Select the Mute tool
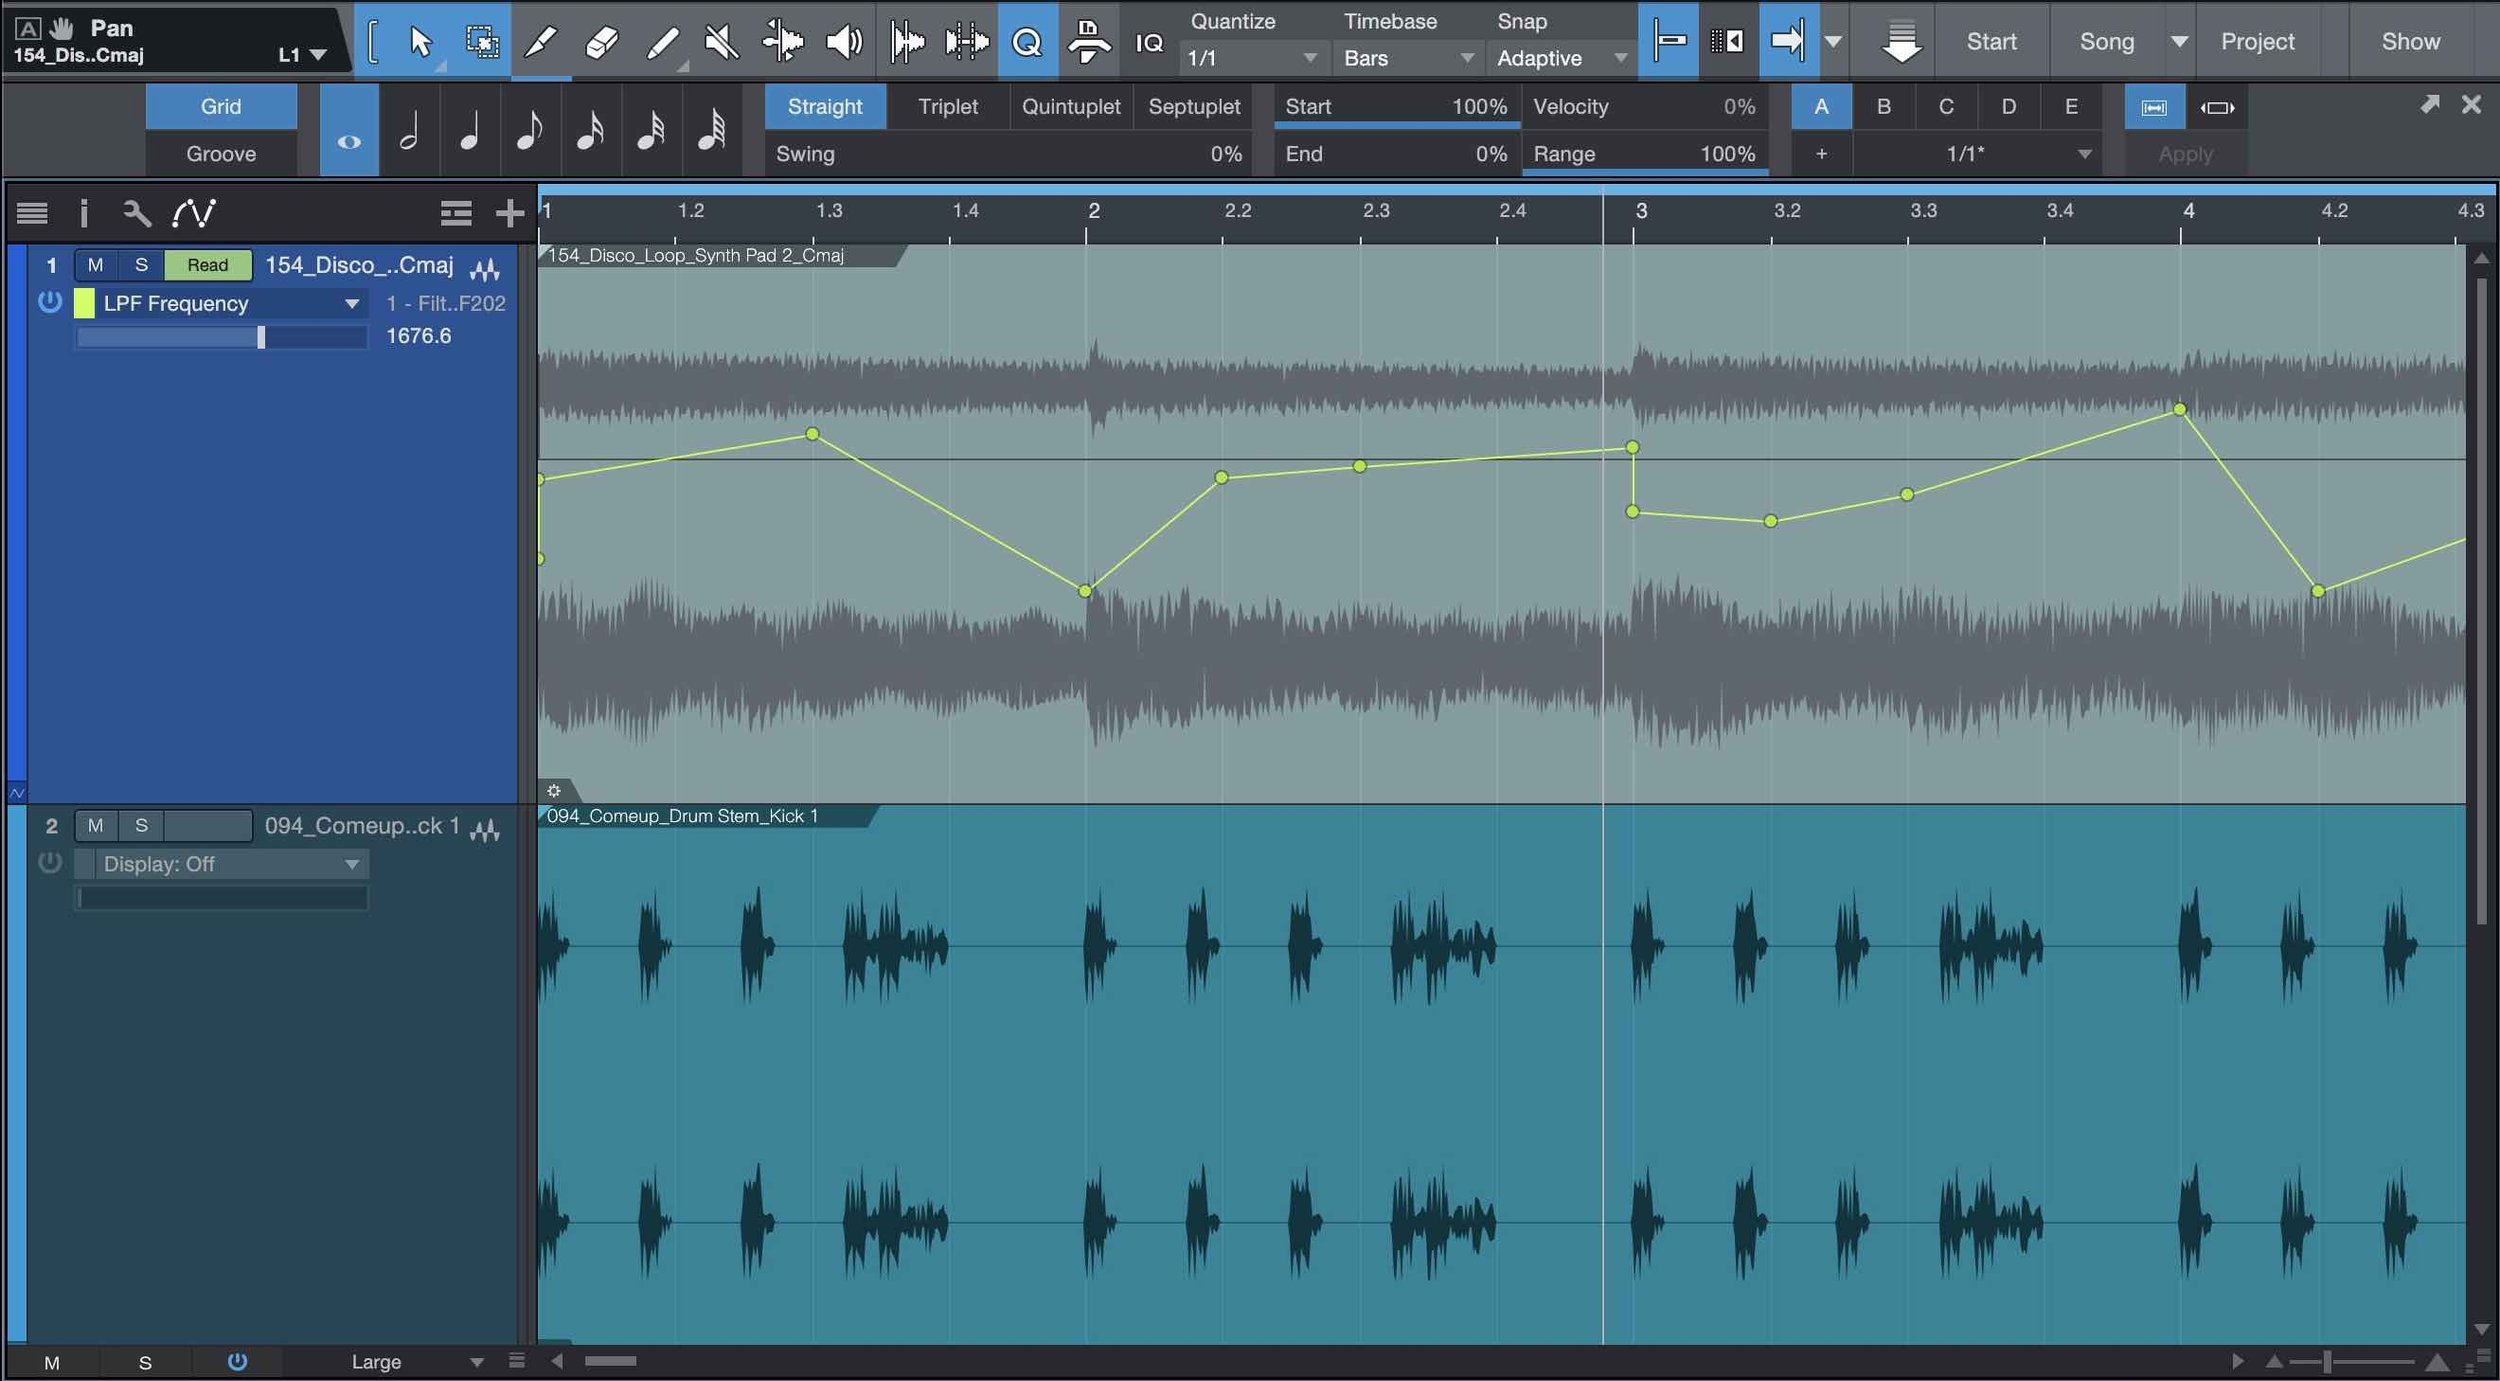The image size is (2500, 1381). point(722,41)
